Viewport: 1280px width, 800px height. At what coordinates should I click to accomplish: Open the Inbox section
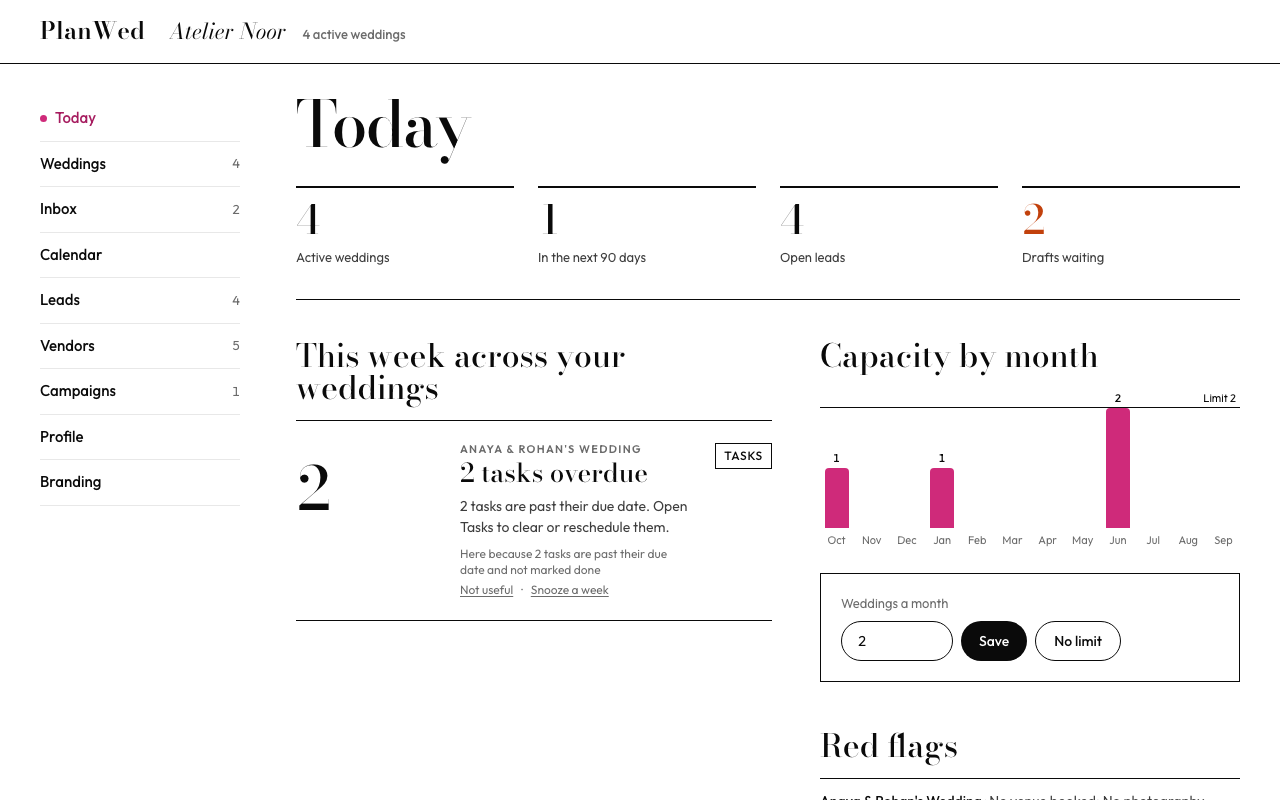[140, 209]
